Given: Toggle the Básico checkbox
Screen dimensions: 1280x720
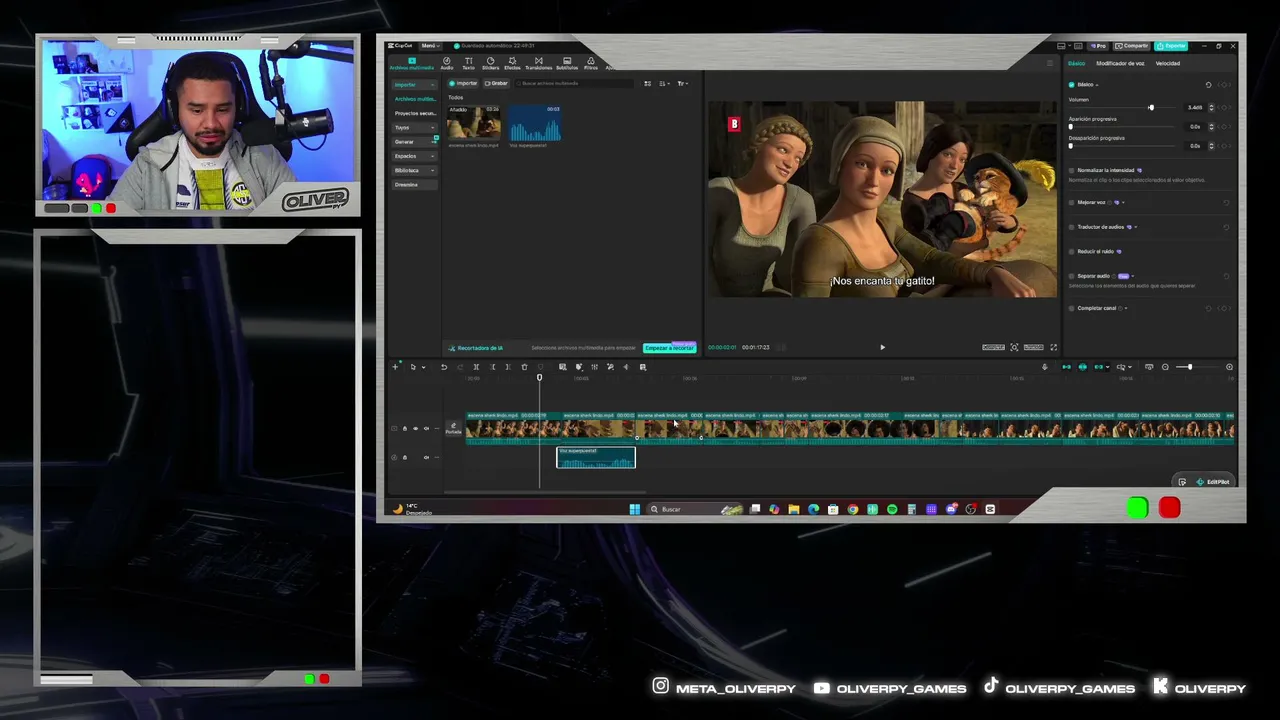Looking at the screenshot, I should (x=1071, y=85).
